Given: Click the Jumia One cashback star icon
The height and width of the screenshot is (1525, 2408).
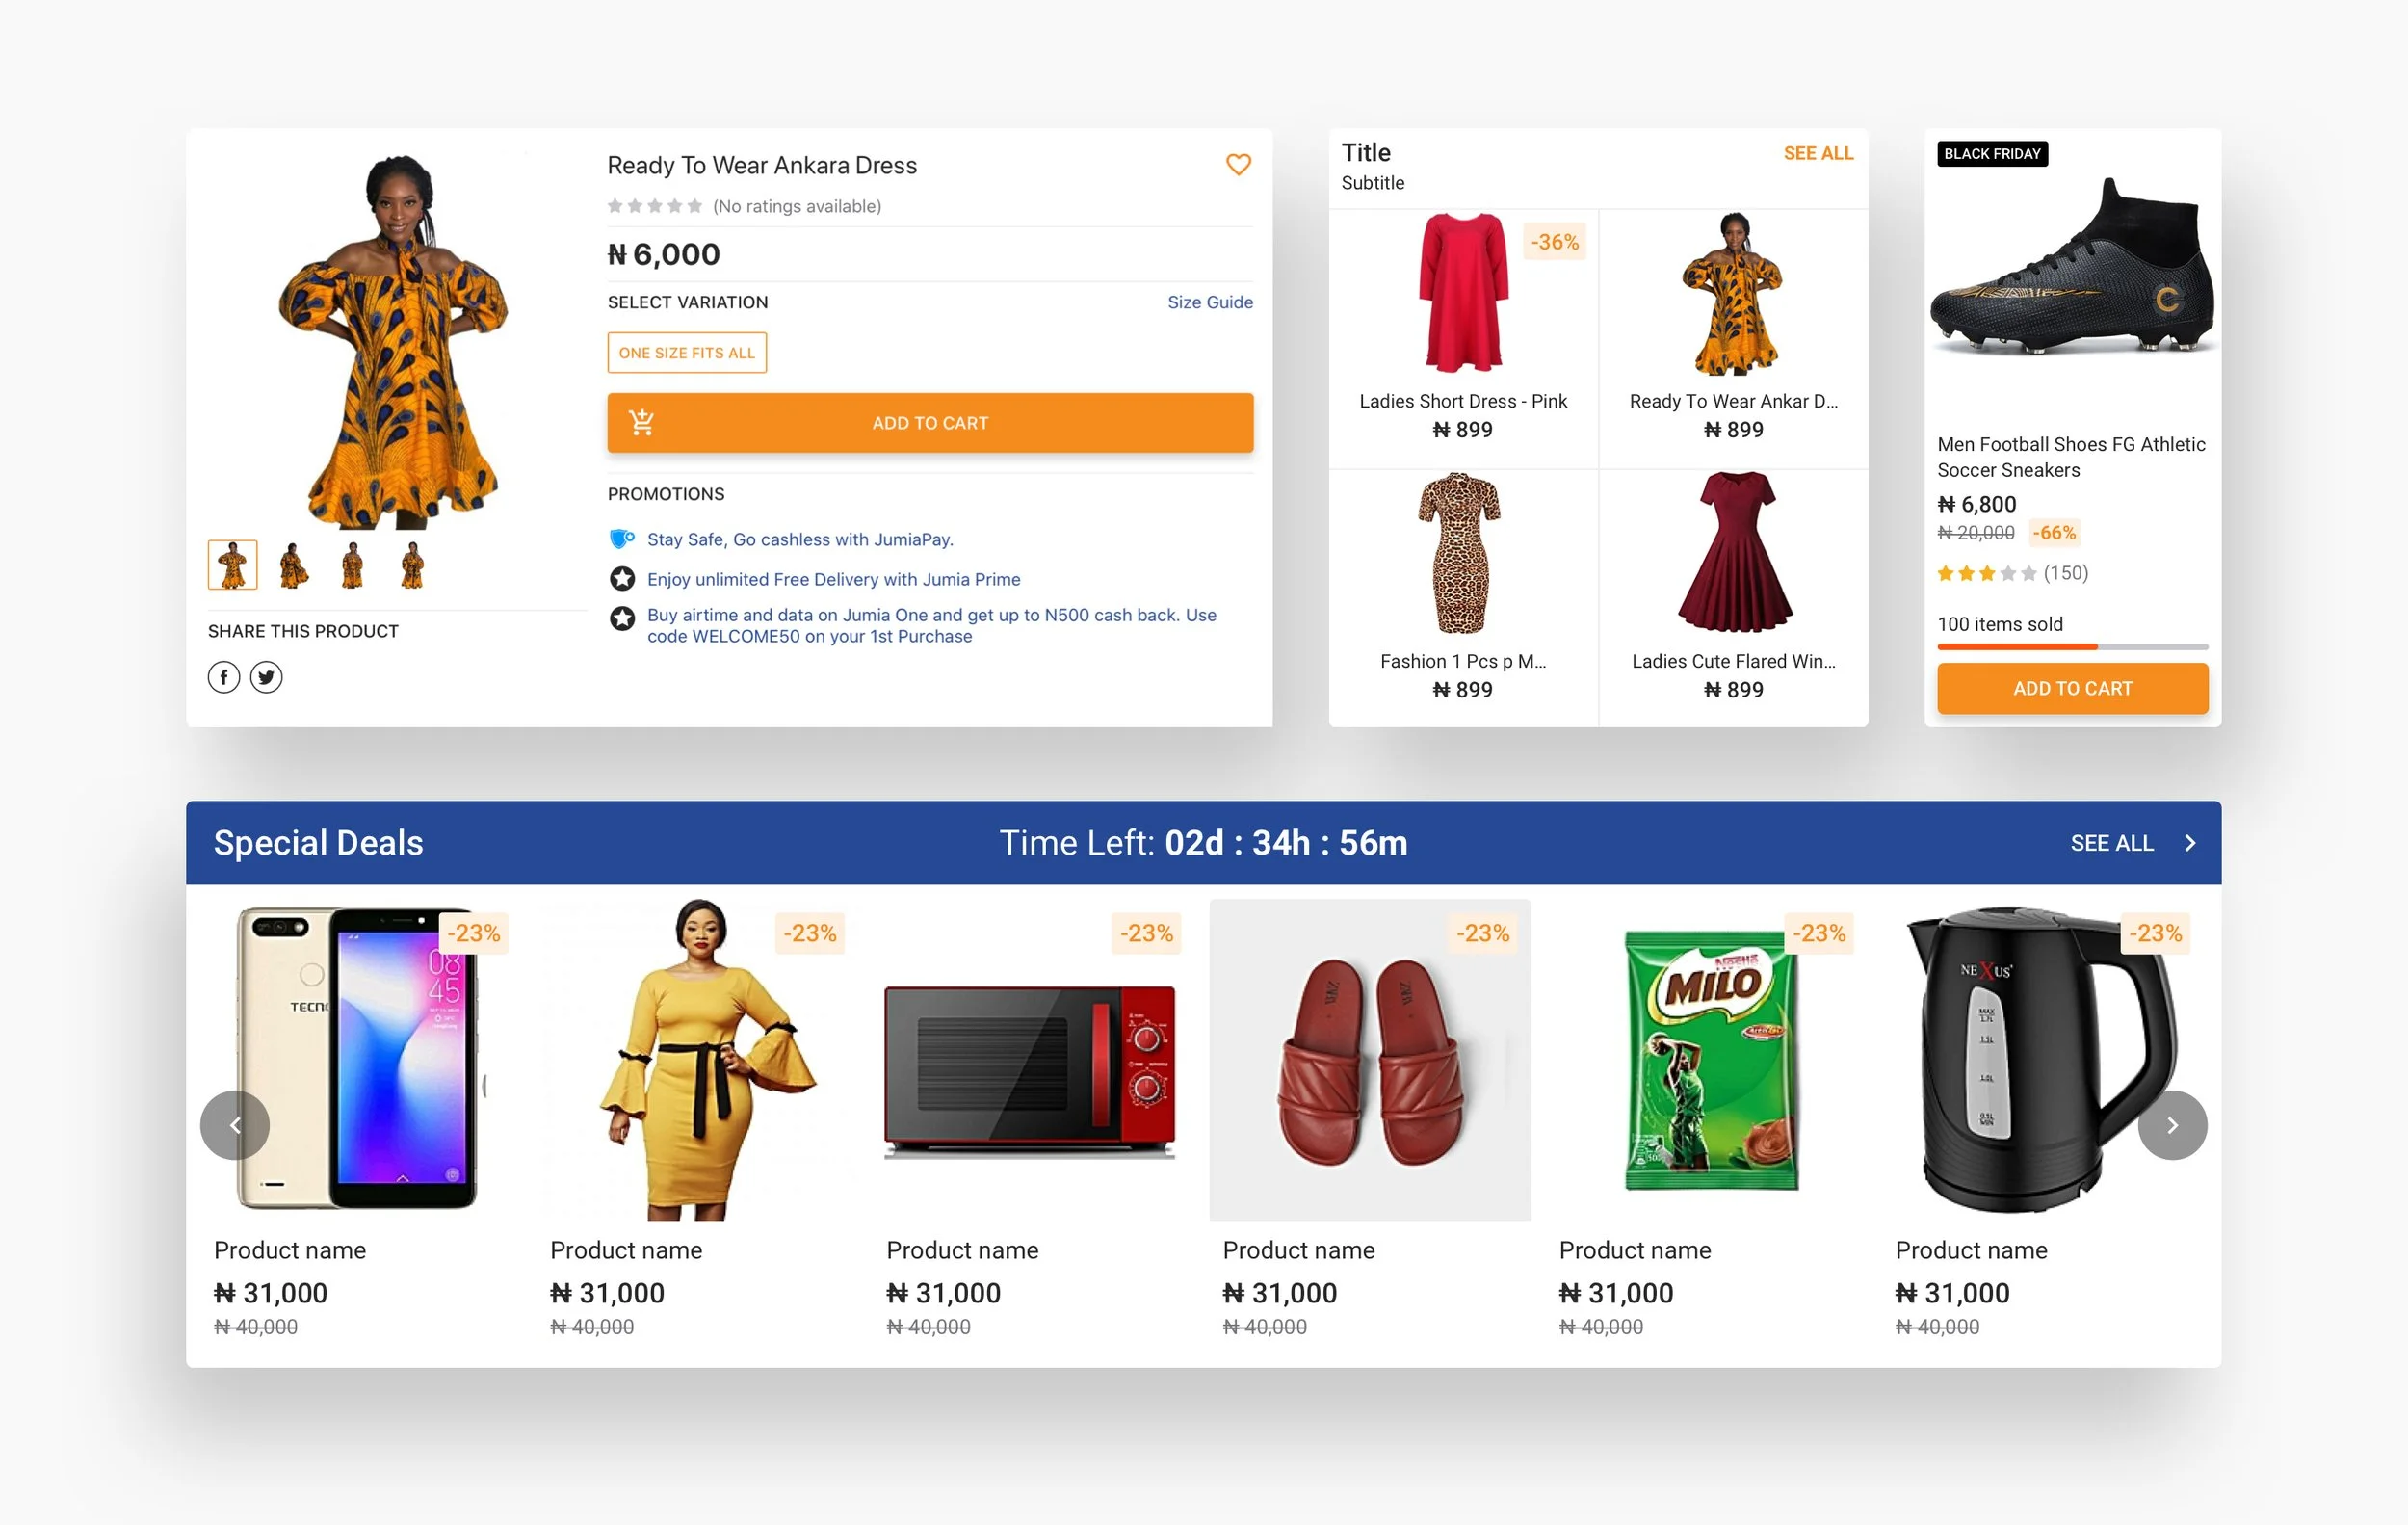Looking at the screenshot, I should [622, 618].
